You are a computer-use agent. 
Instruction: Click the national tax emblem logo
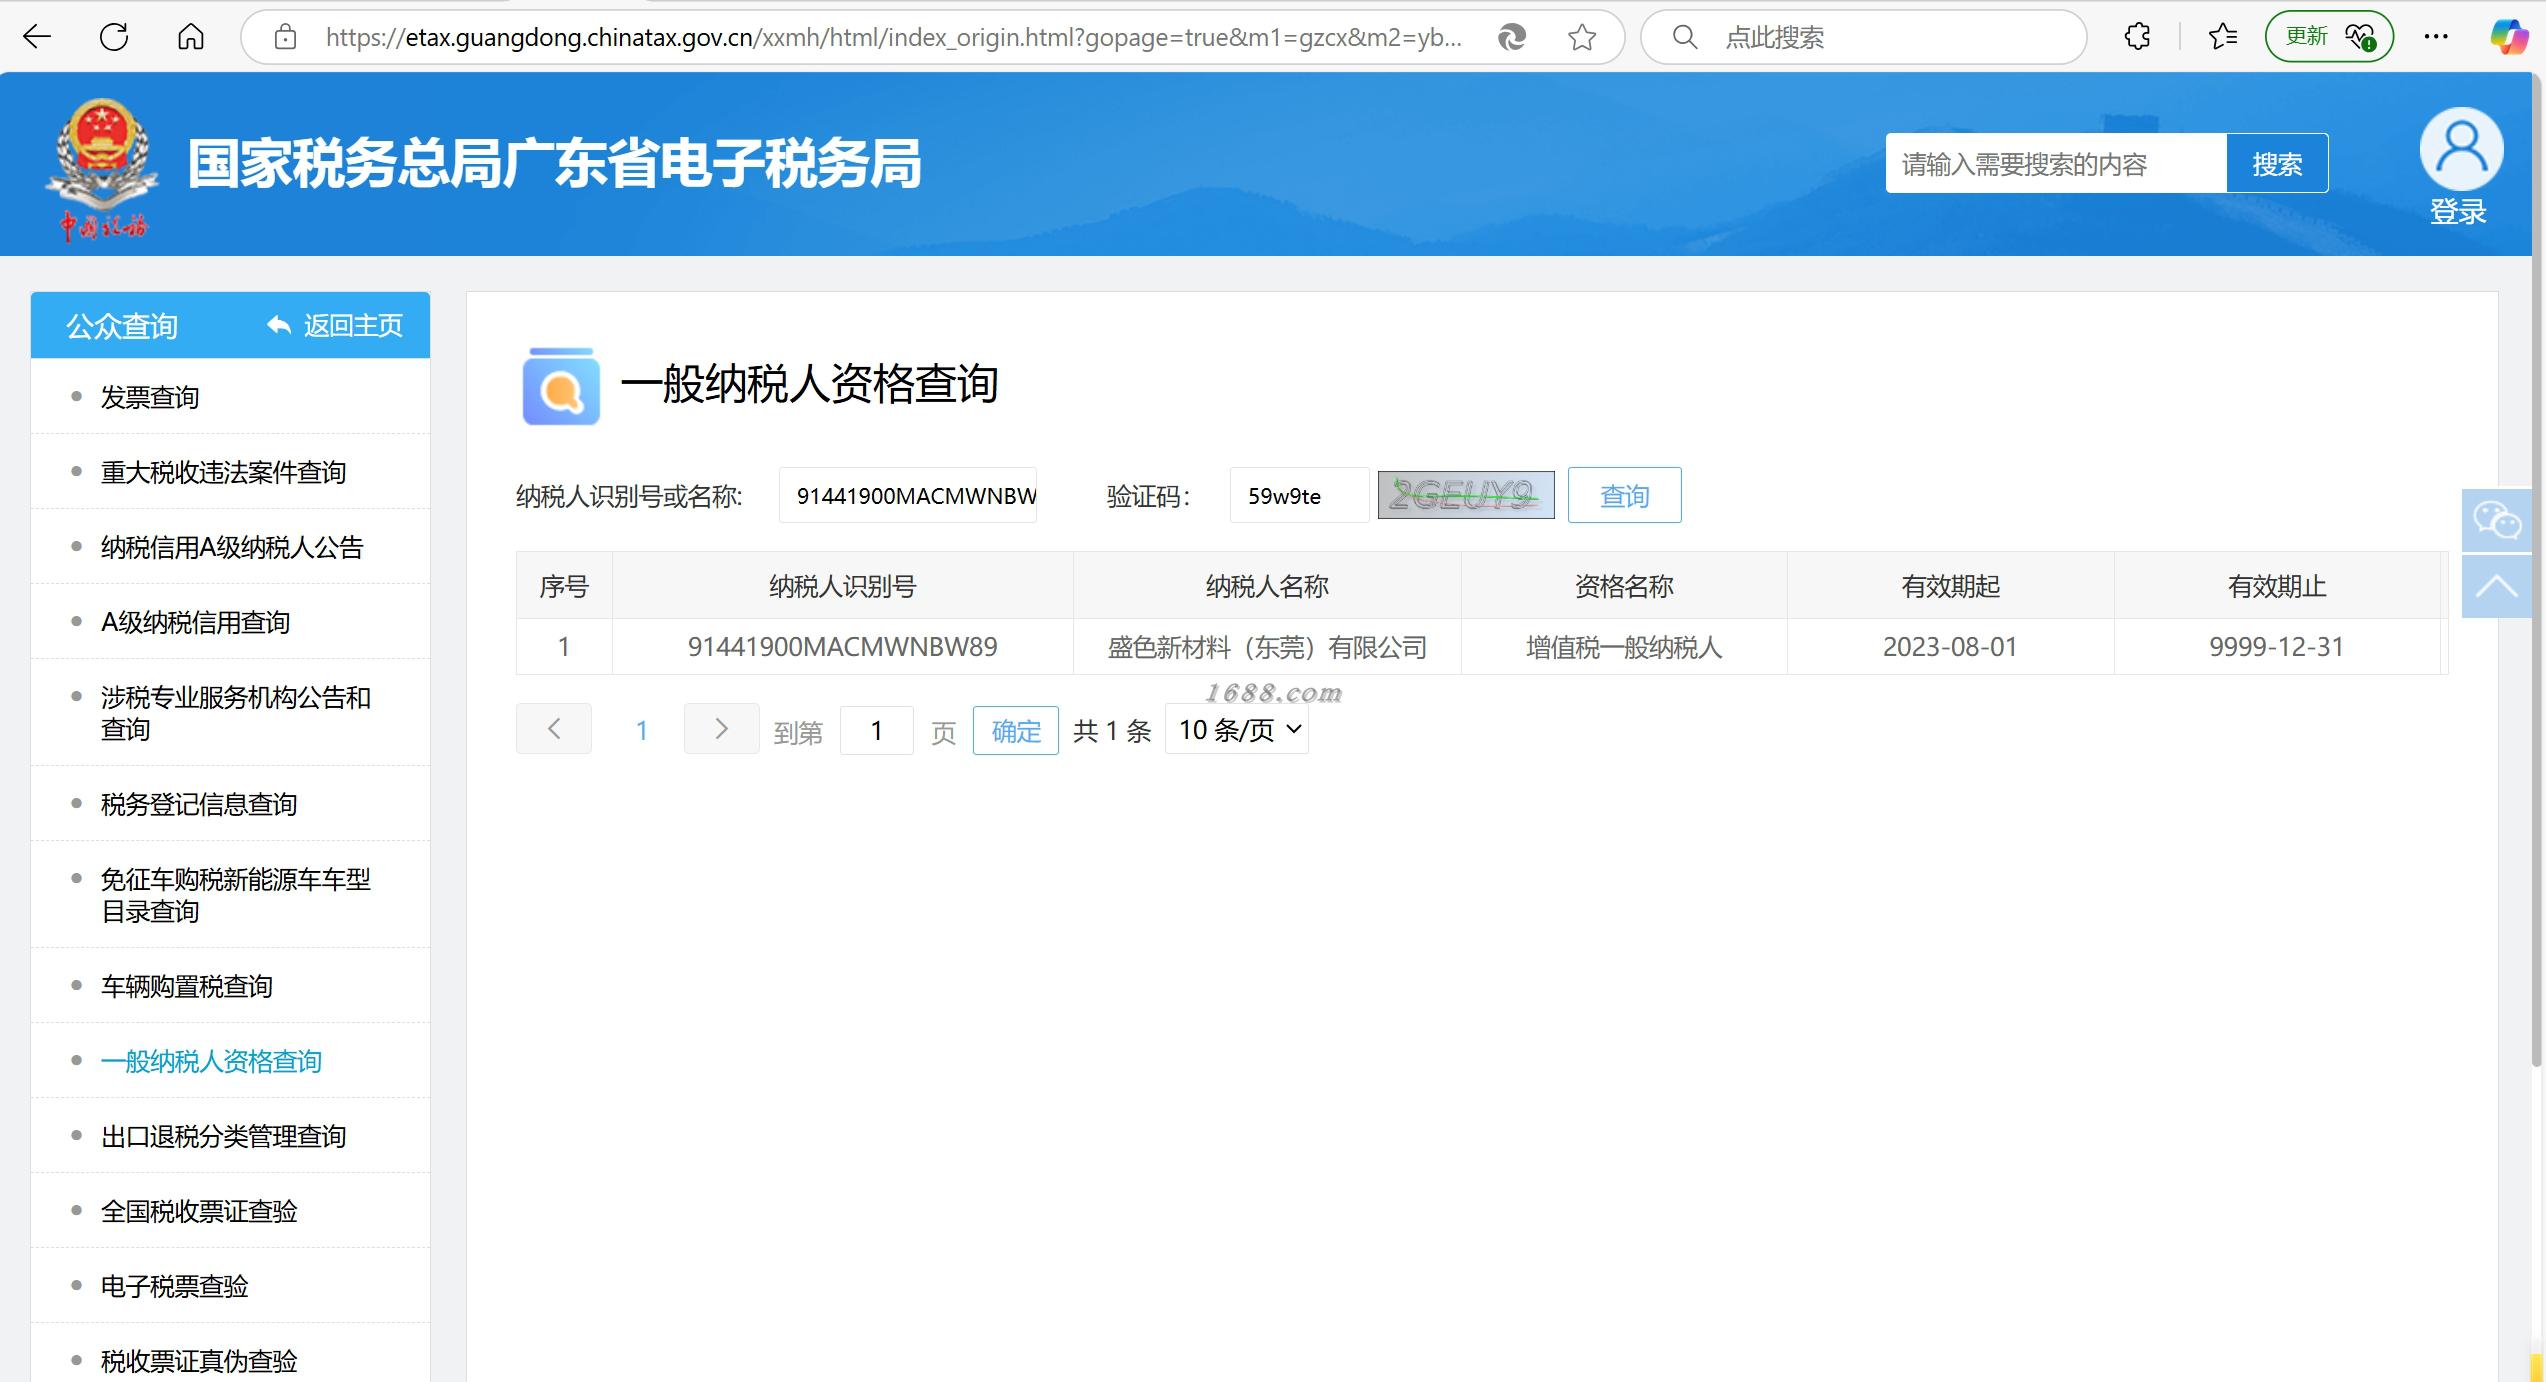101,168
